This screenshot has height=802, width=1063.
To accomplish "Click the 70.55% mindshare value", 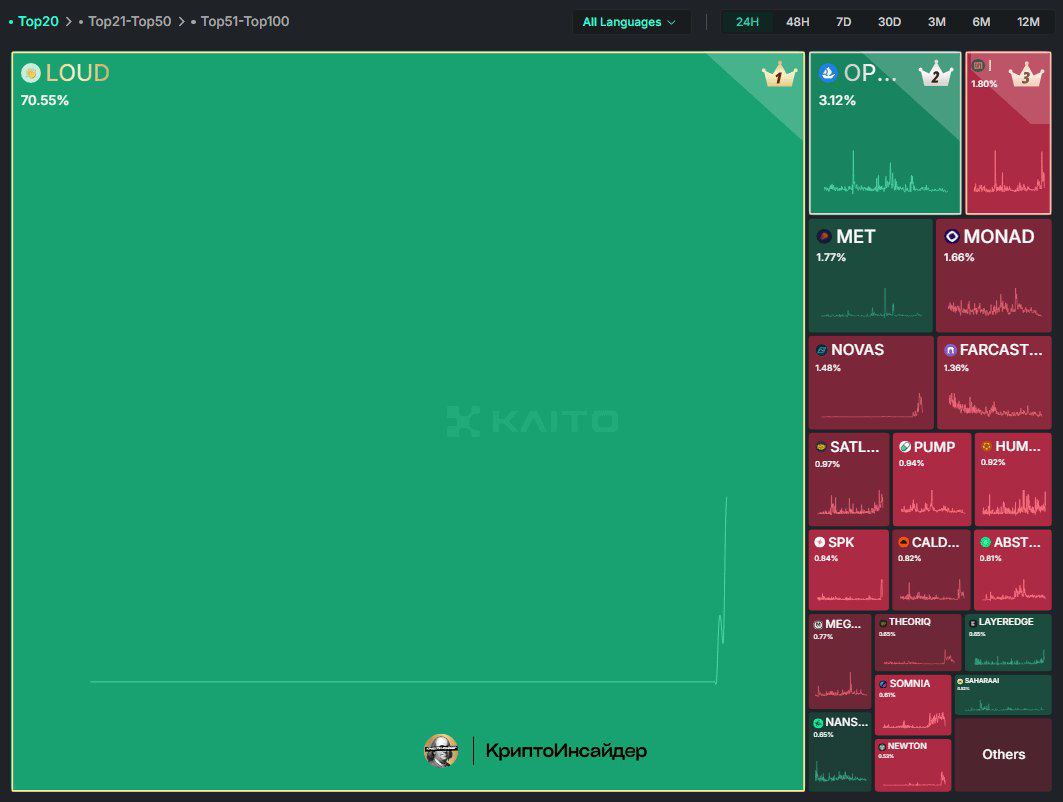I will point(45,100).
